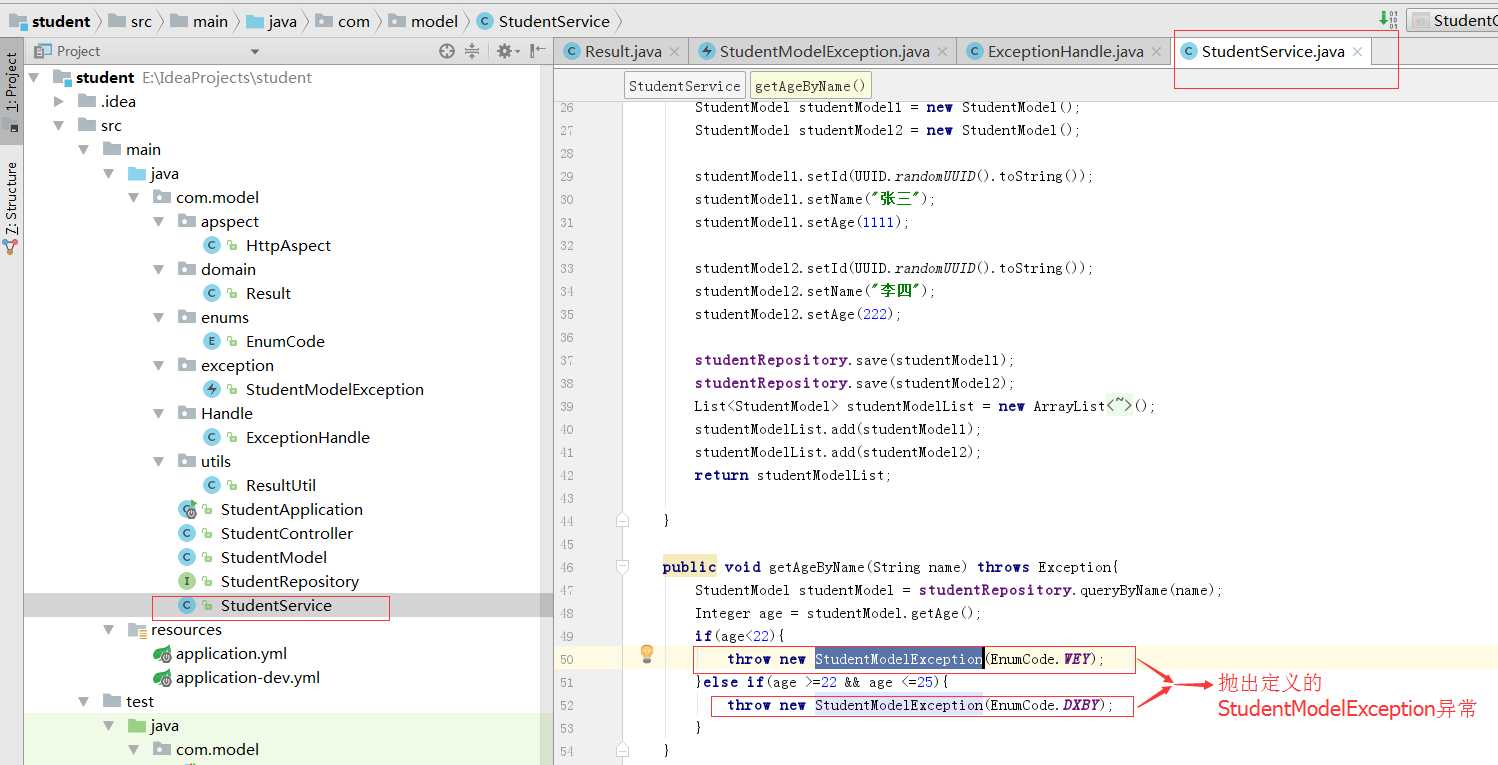
Task: Collapse the test folder
Action: coord(84,701)
